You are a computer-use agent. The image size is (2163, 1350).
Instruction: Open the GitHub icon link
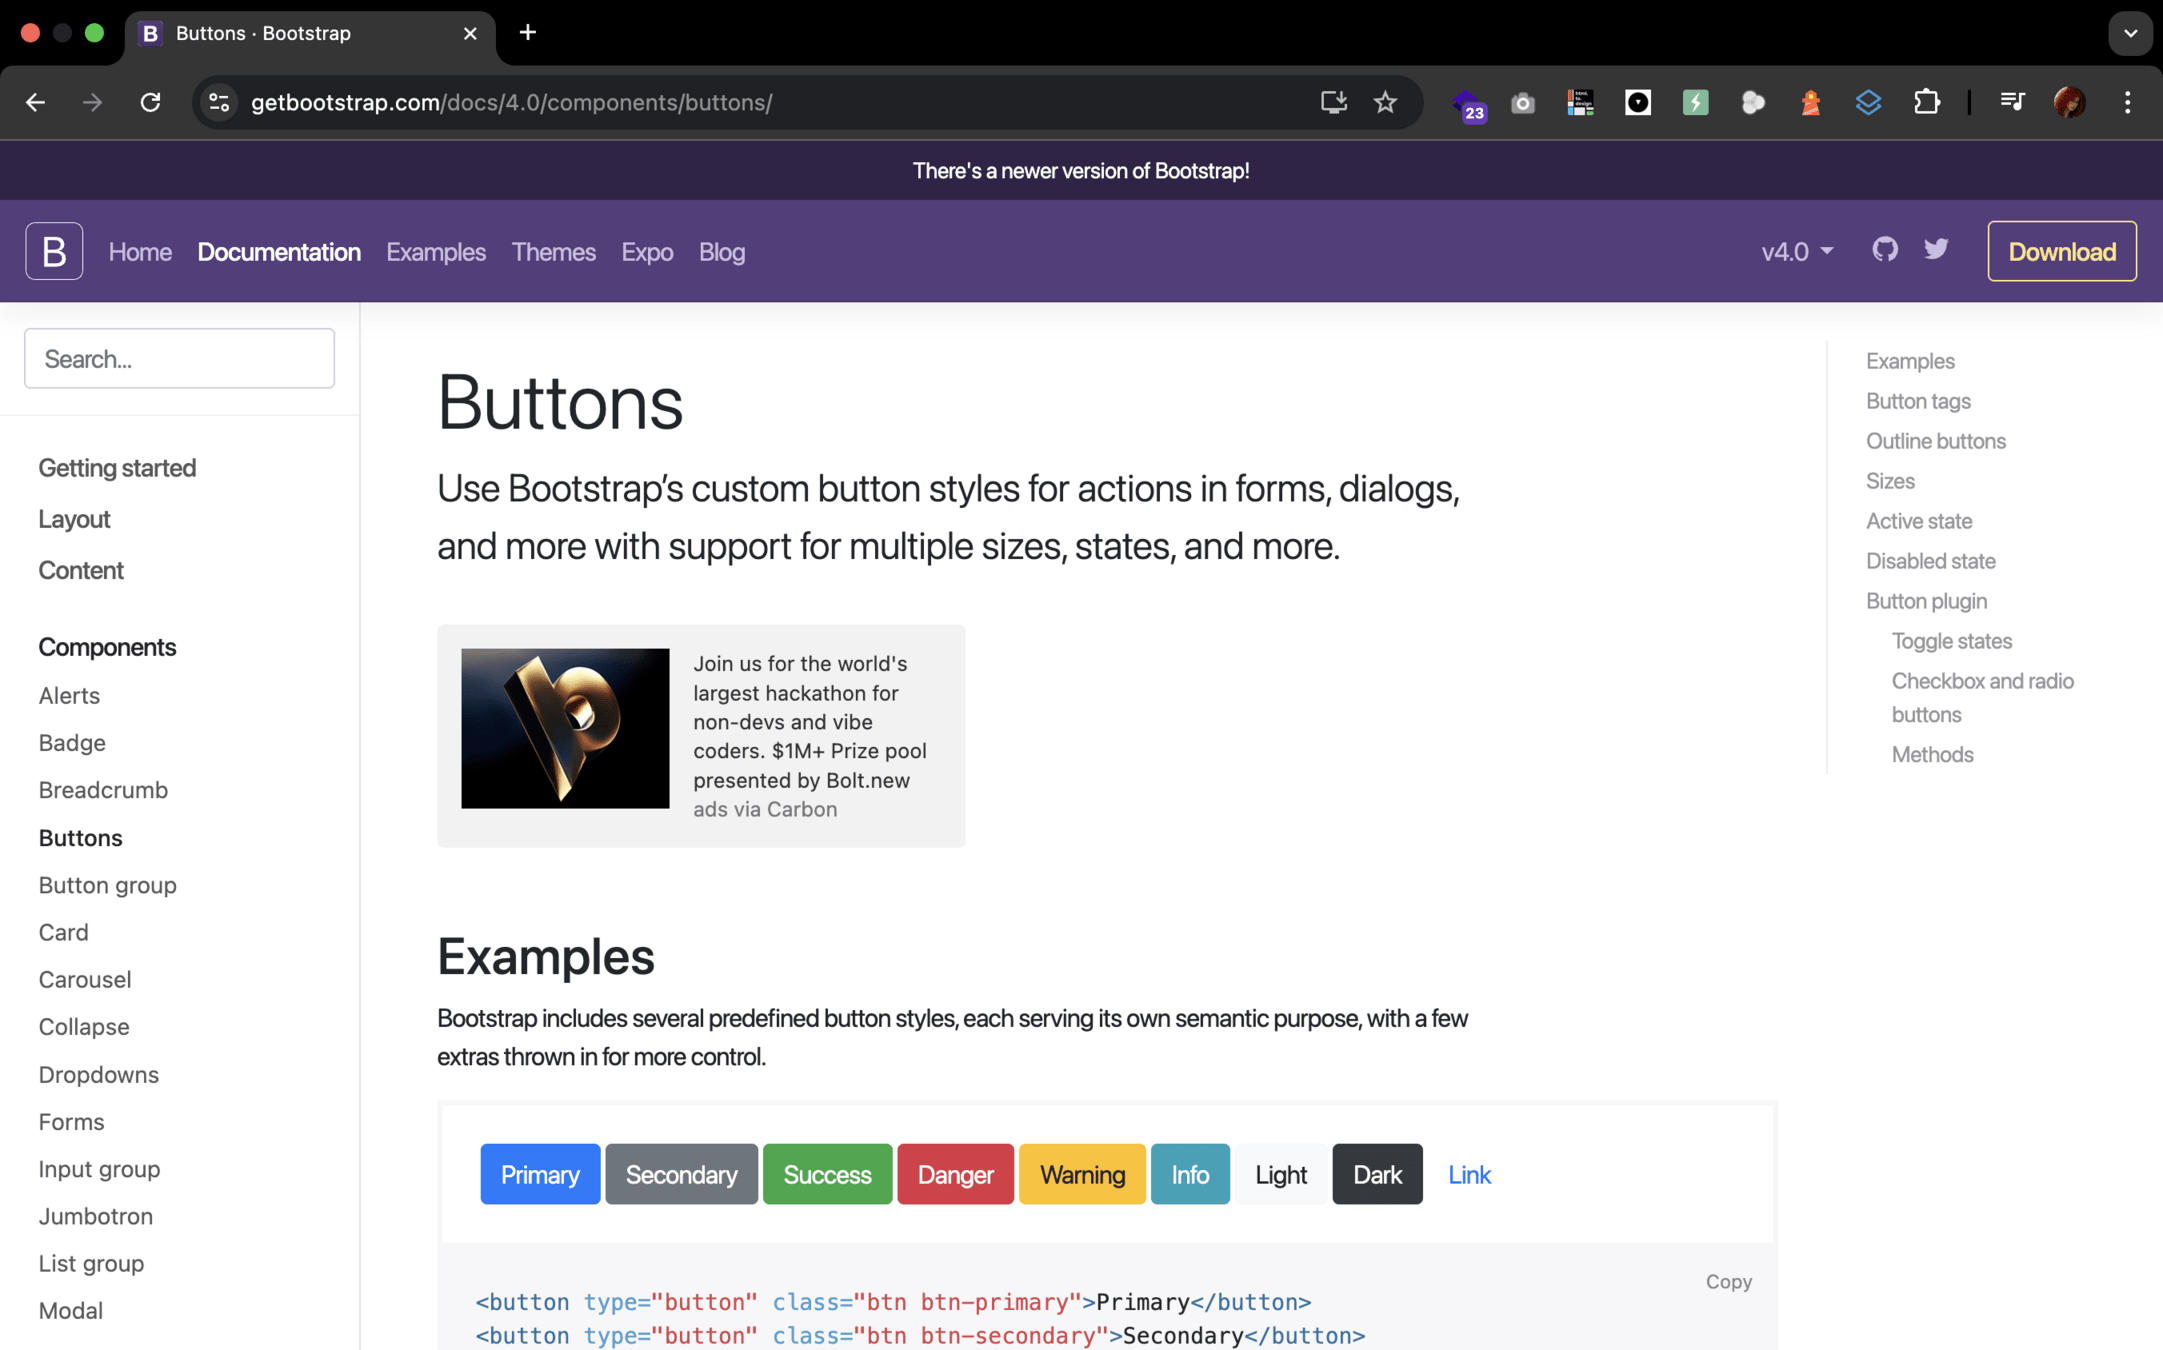click(1884, 249)
